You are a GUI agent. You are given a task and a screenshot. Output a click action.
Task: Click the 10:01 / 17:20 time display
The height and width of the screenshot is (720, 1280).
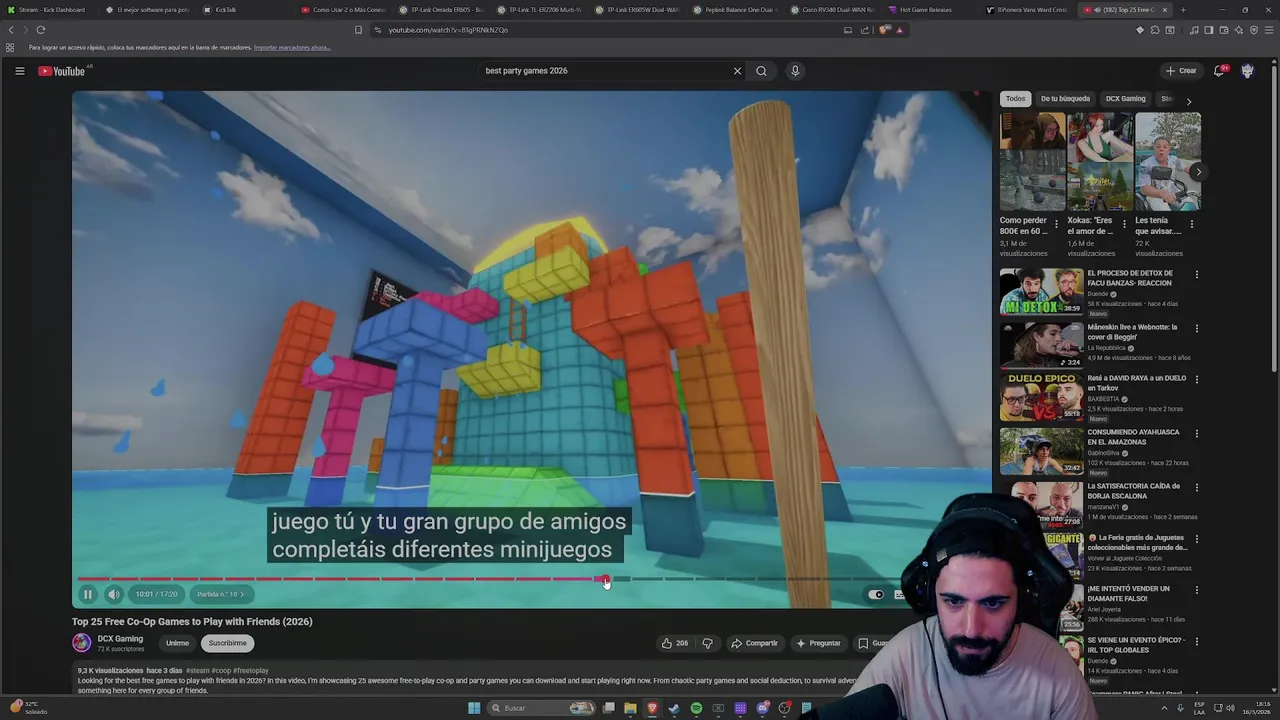click(156, 594)
